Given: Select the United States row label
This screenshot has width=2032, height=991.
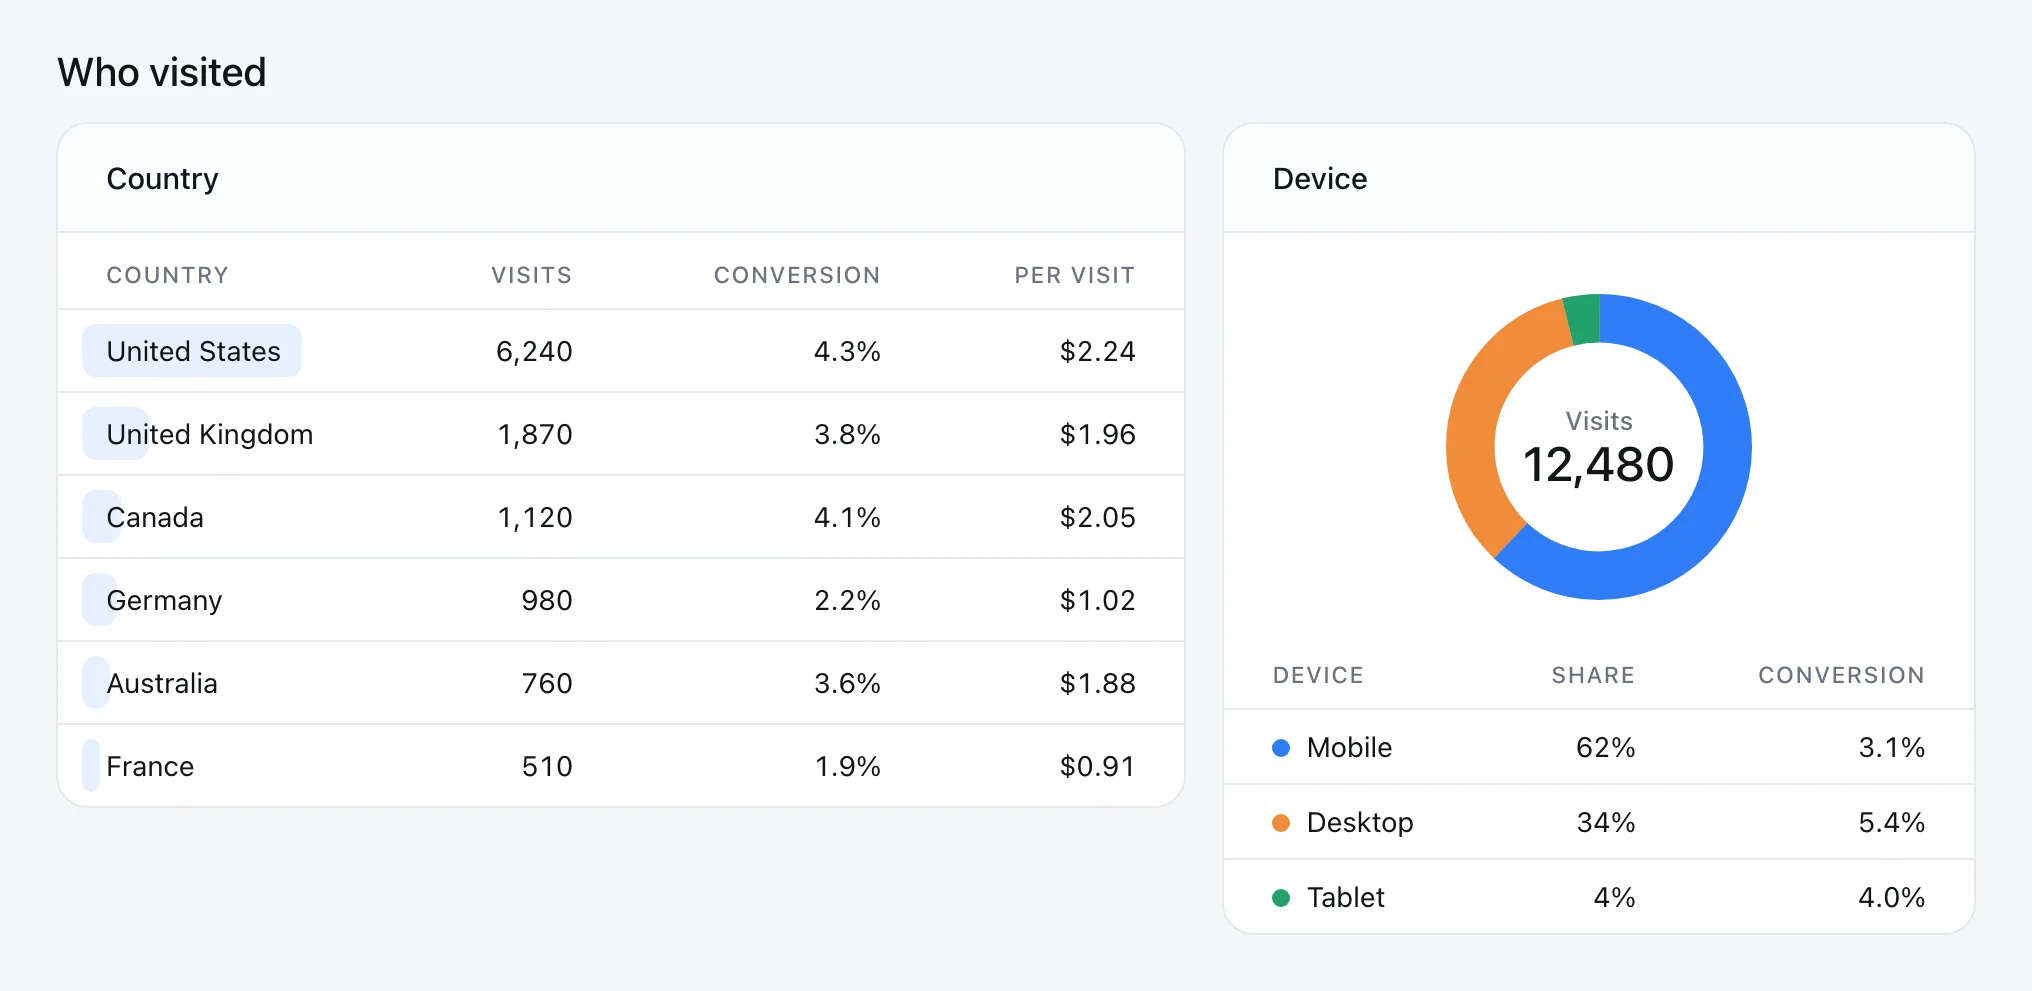Looking at the screenshot, I should pyautogui.click(x=193, y=351).
